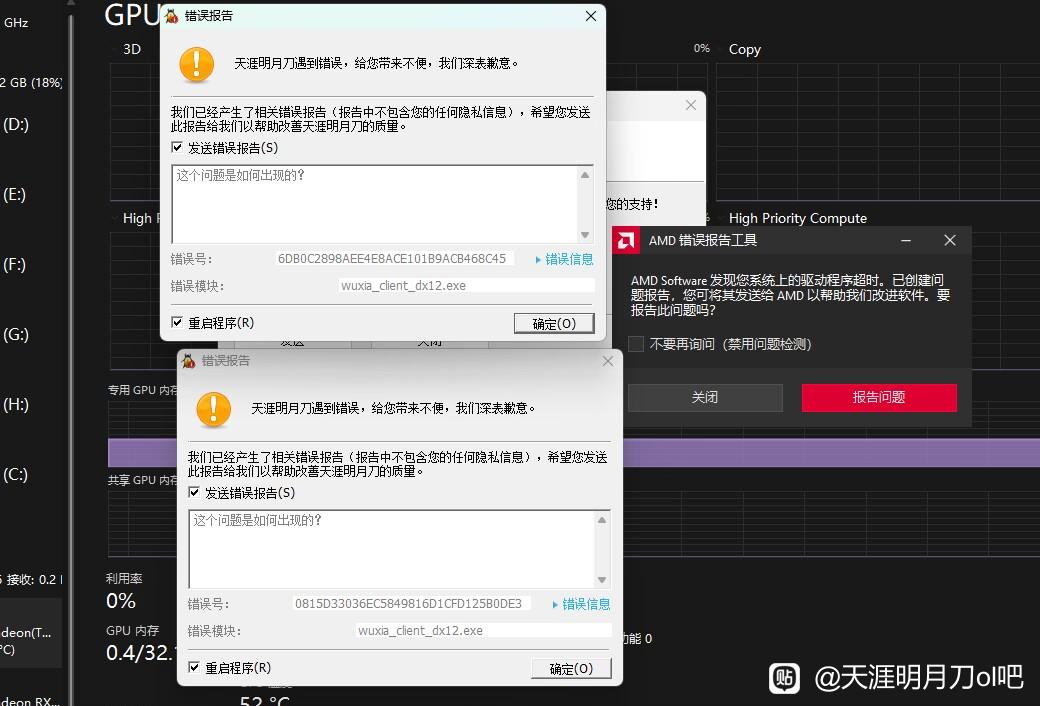Select the (G:) disk in Task Manager sidebar
The image size is (1040, 706).
tap(16, 334)
